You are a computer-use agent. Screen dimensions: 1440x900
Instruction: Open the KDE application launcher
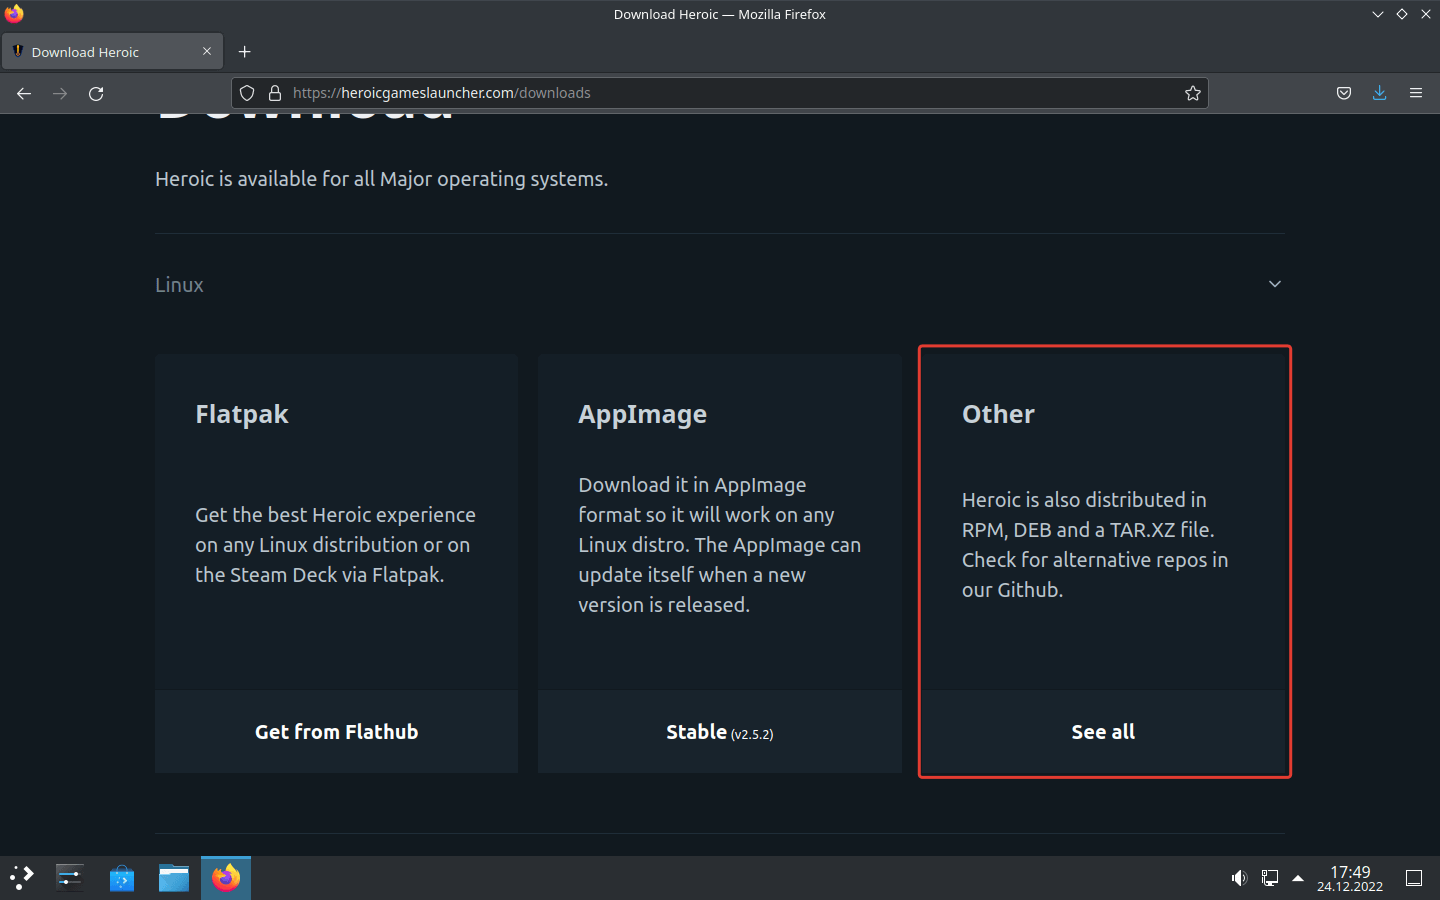pos(22,878)
